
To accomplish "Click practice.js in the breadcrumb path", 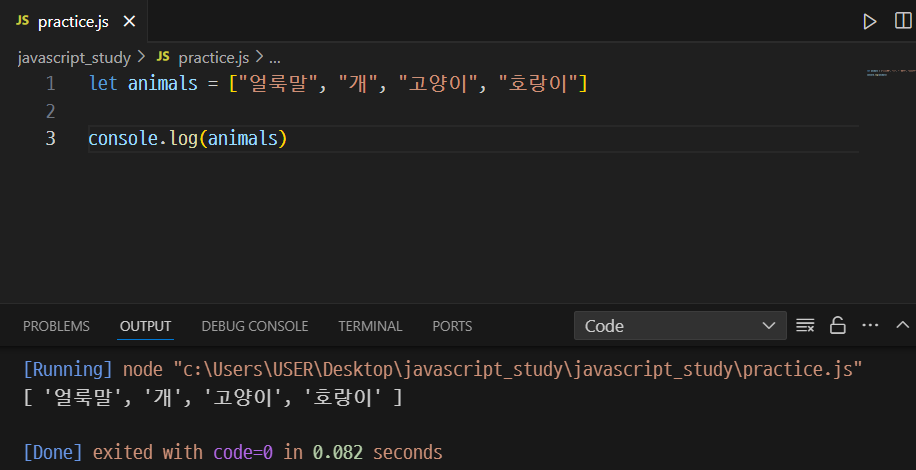I will tap(213, 58).
